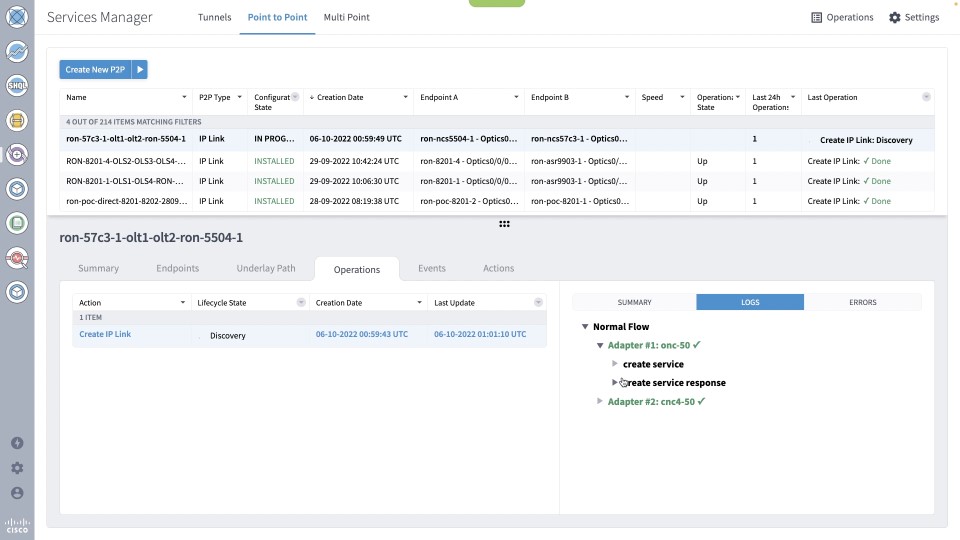The image size is (960, 540).
Task: Open the Speed column dropdown arrow
Action: 681,97
